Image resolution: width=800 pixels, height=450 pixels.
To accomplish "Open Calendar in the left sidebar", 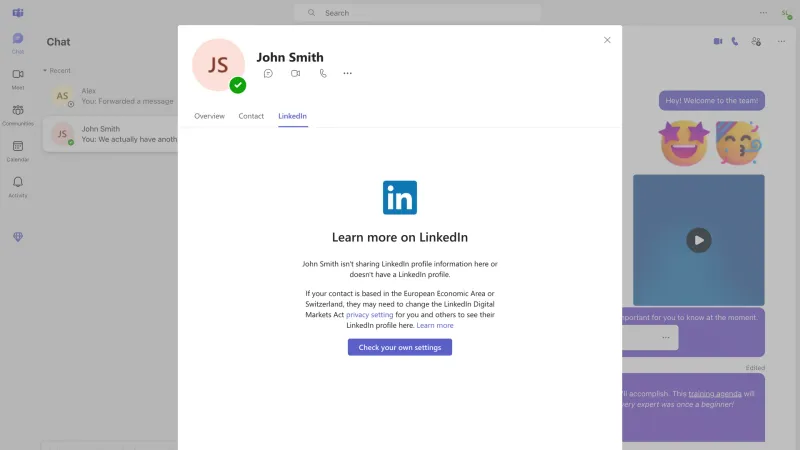I will (x=18, y=152).
